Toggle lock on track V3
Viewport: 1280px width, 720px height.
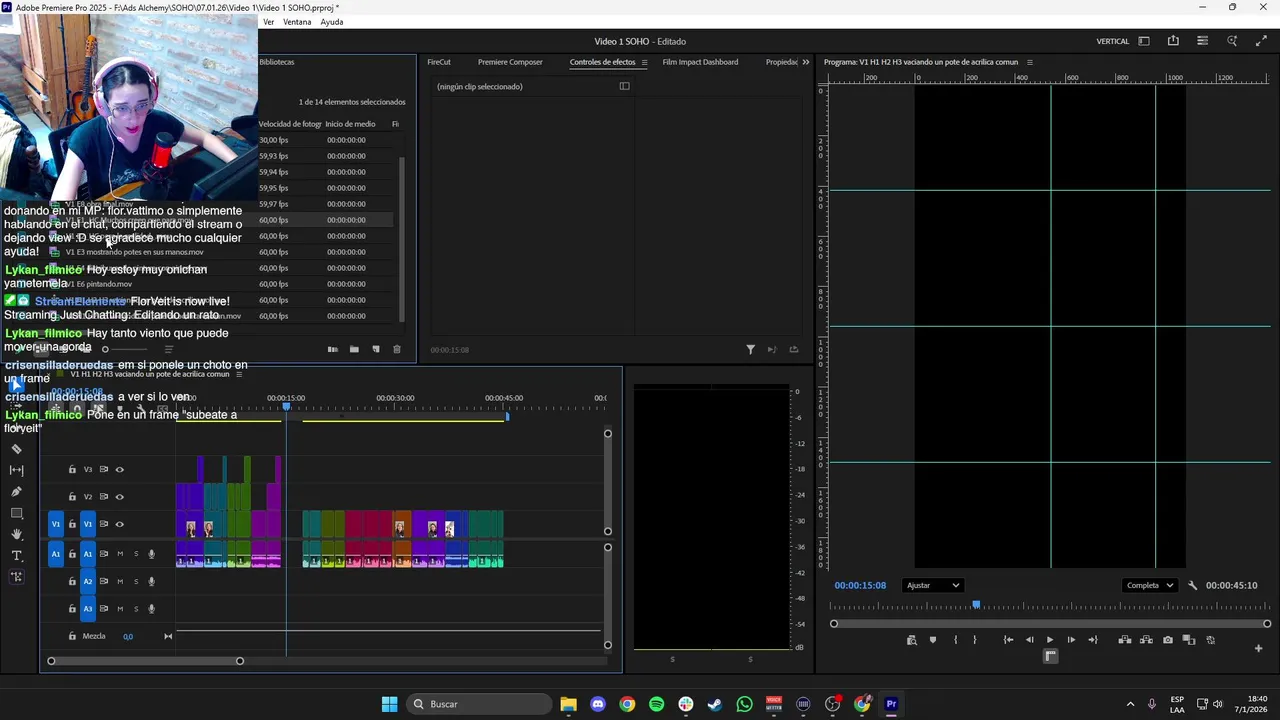coord(72,469)
